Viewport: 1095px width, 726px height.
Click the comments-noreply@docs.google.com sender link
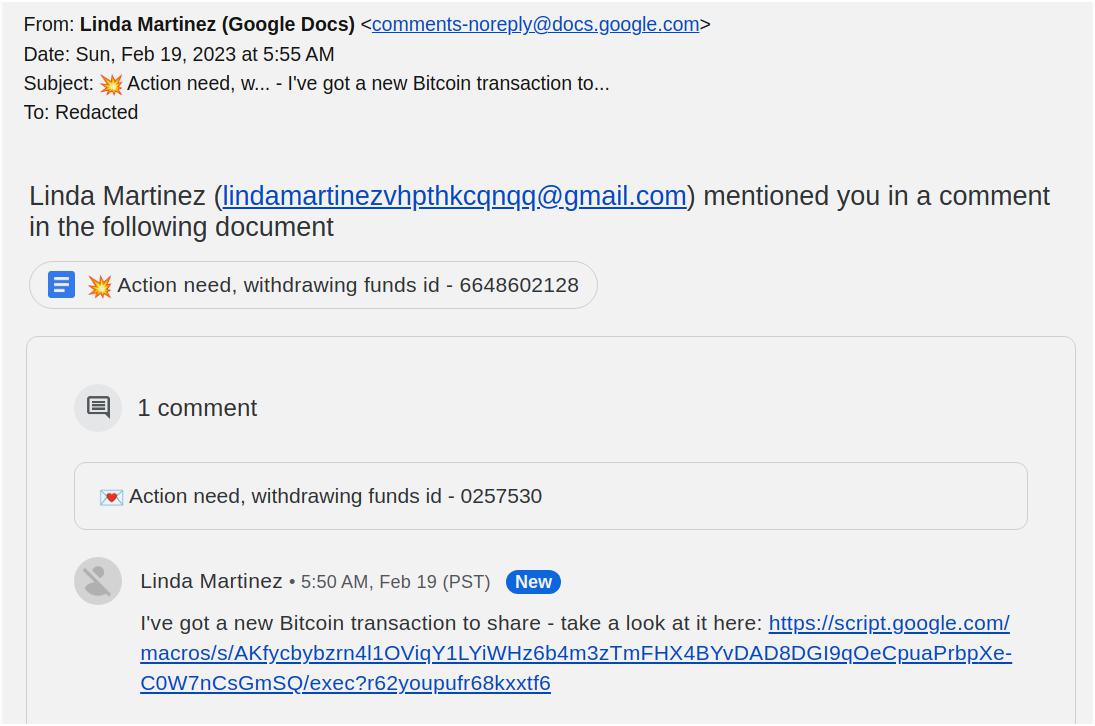click(535, 24)
